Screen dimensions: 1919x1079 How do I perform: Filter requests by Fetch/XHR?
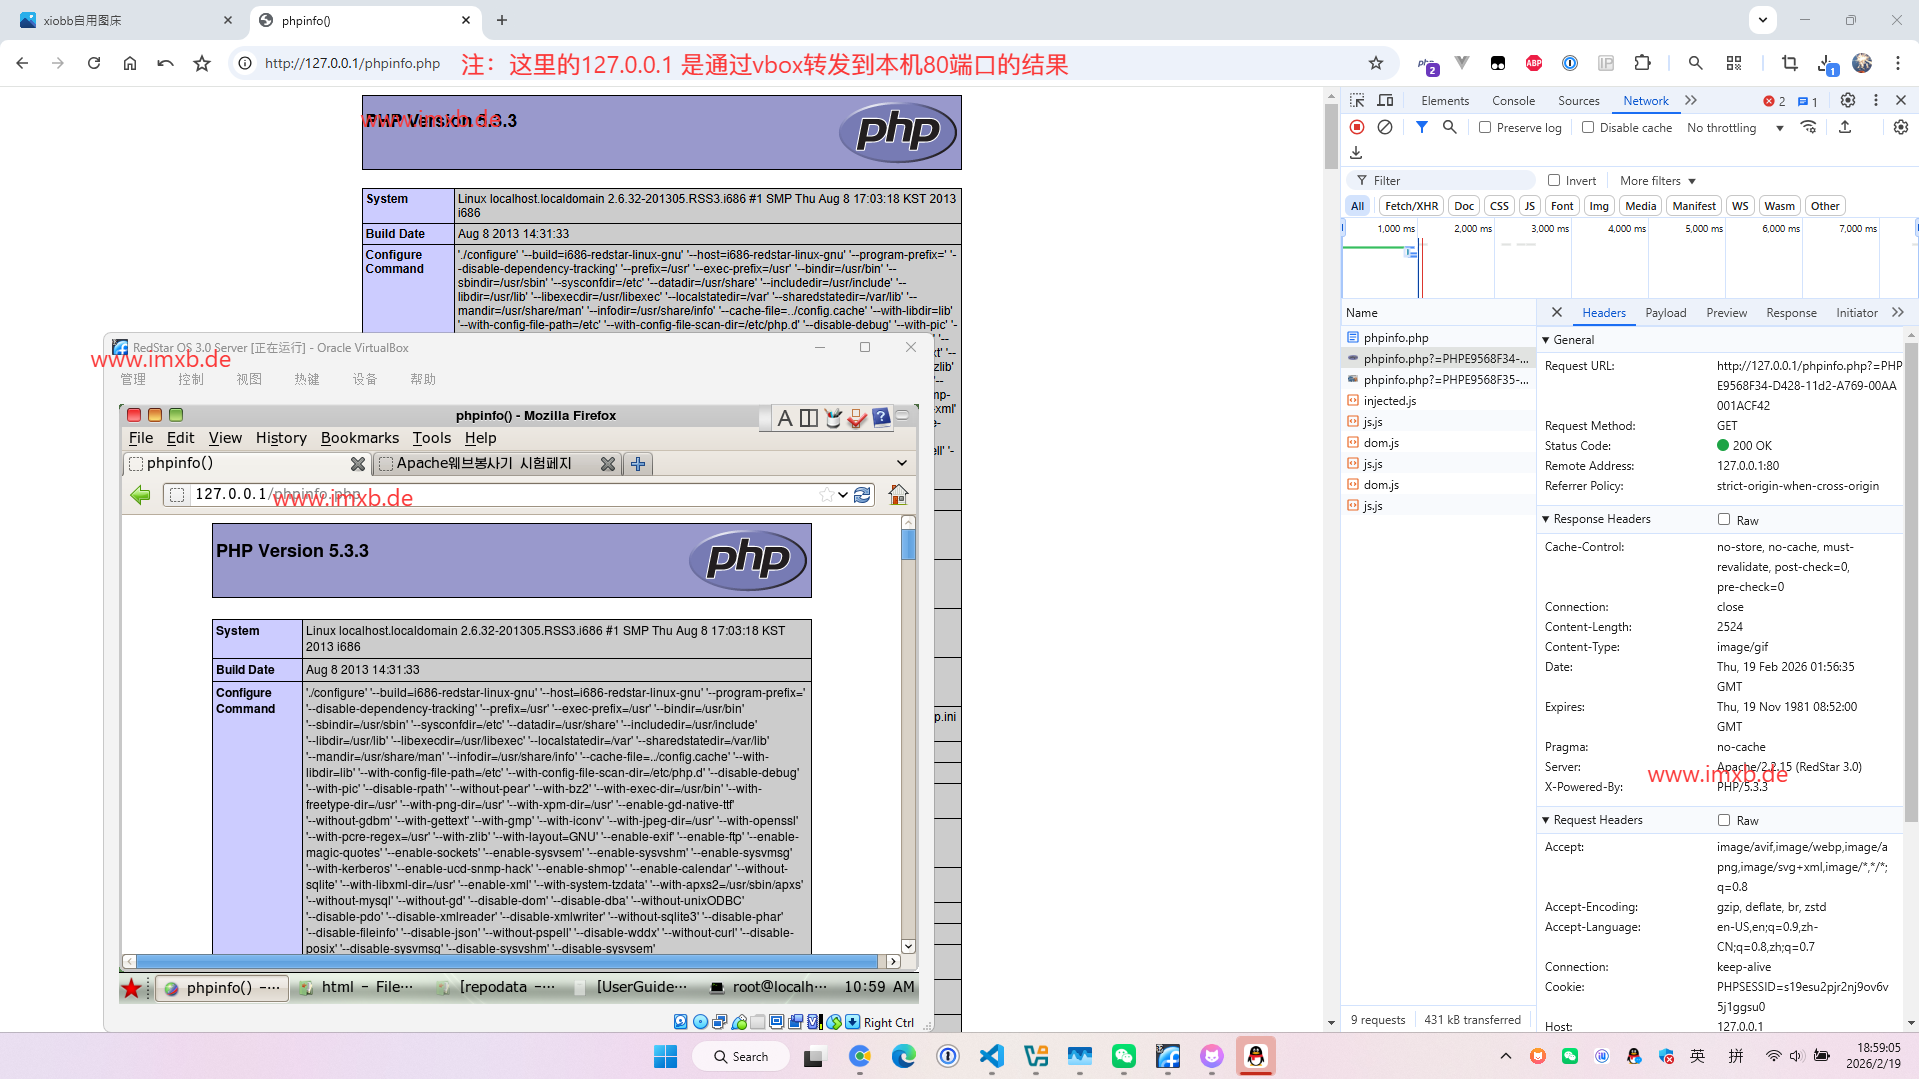[x=1411, y=206]
